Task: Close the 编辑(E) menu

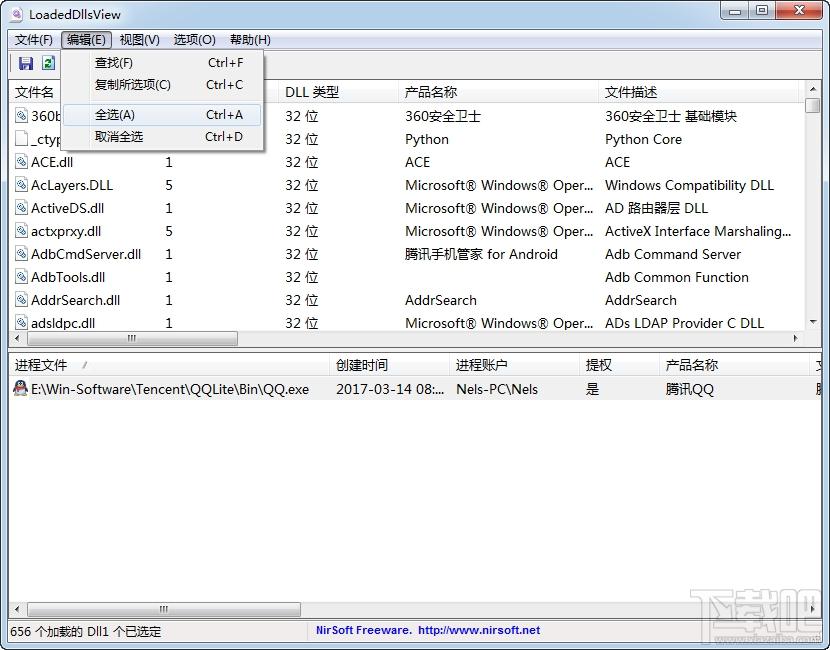Action: [86, 40]
